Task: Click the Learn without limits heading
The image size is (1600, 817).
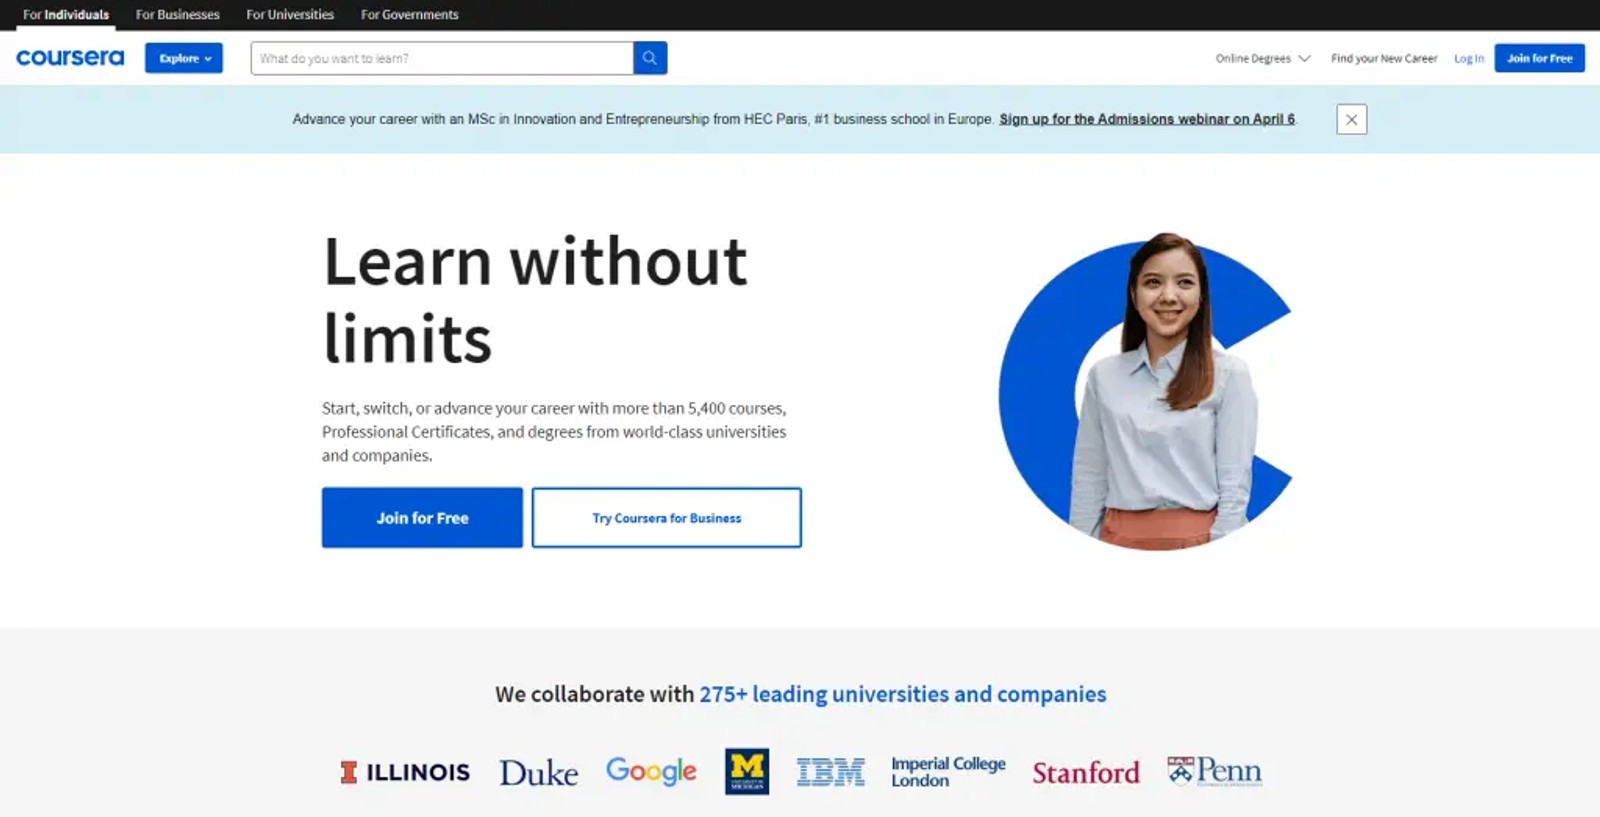Action: 535,300
